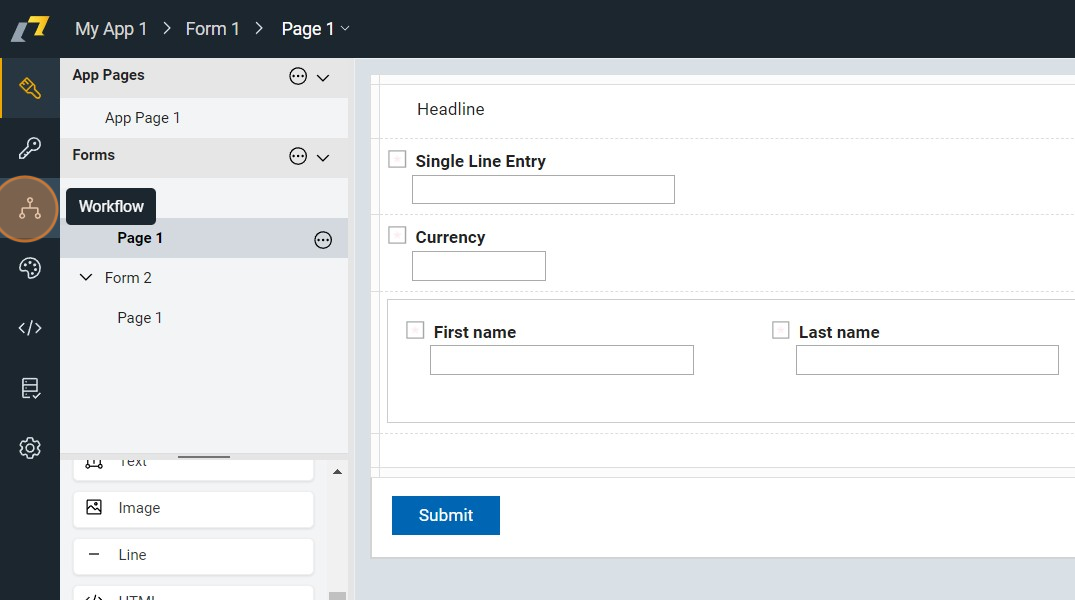Click the blue Submit button
The width and height of the screenshot is (1075, 600).
pos(445,515)
